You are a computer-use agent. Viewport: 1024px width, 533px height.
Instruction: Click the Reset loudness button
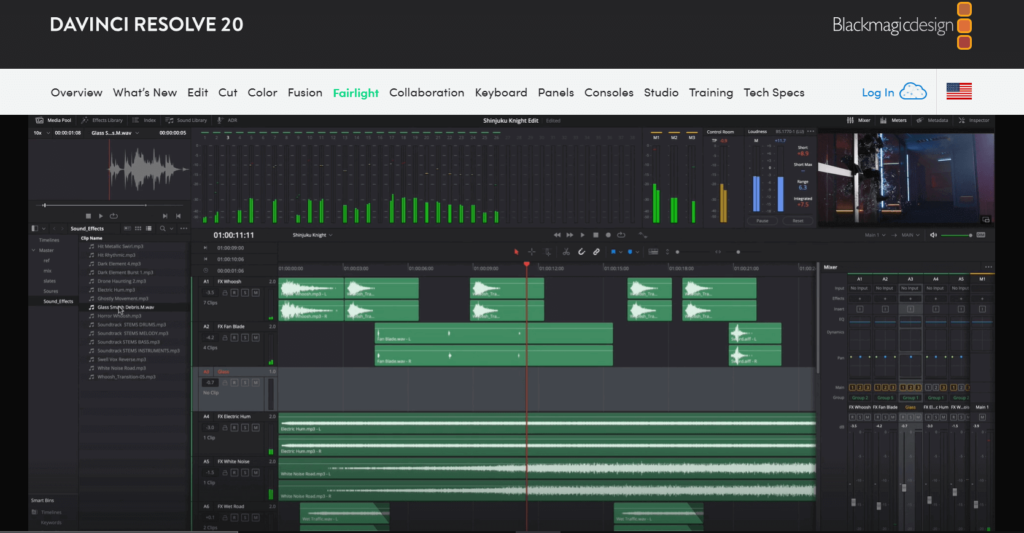point(797,221)
